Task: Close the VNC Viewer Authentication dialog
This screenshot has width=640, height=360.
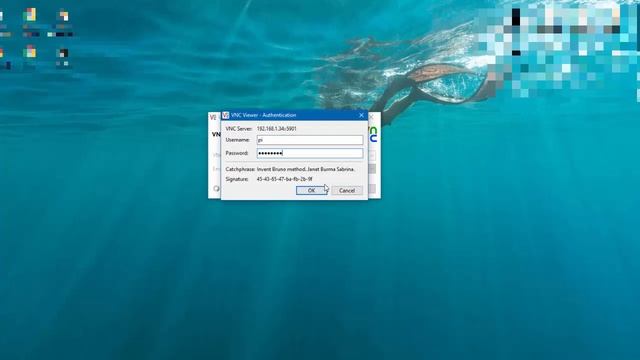Action: coord(361,115)
